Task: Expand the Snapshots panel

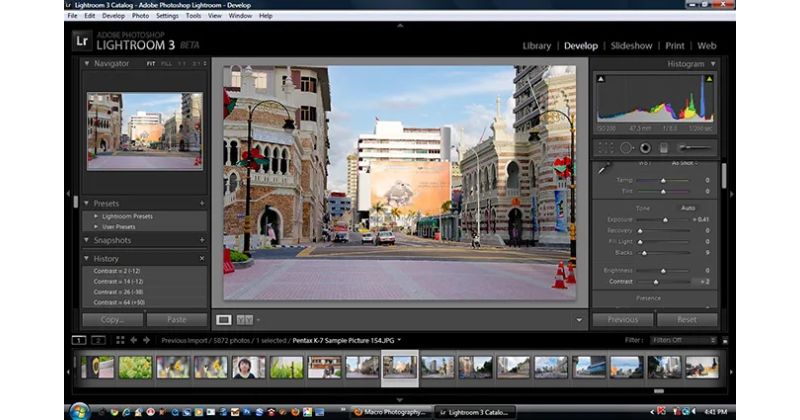Action: pyautogui.click(x=87, y=240)
